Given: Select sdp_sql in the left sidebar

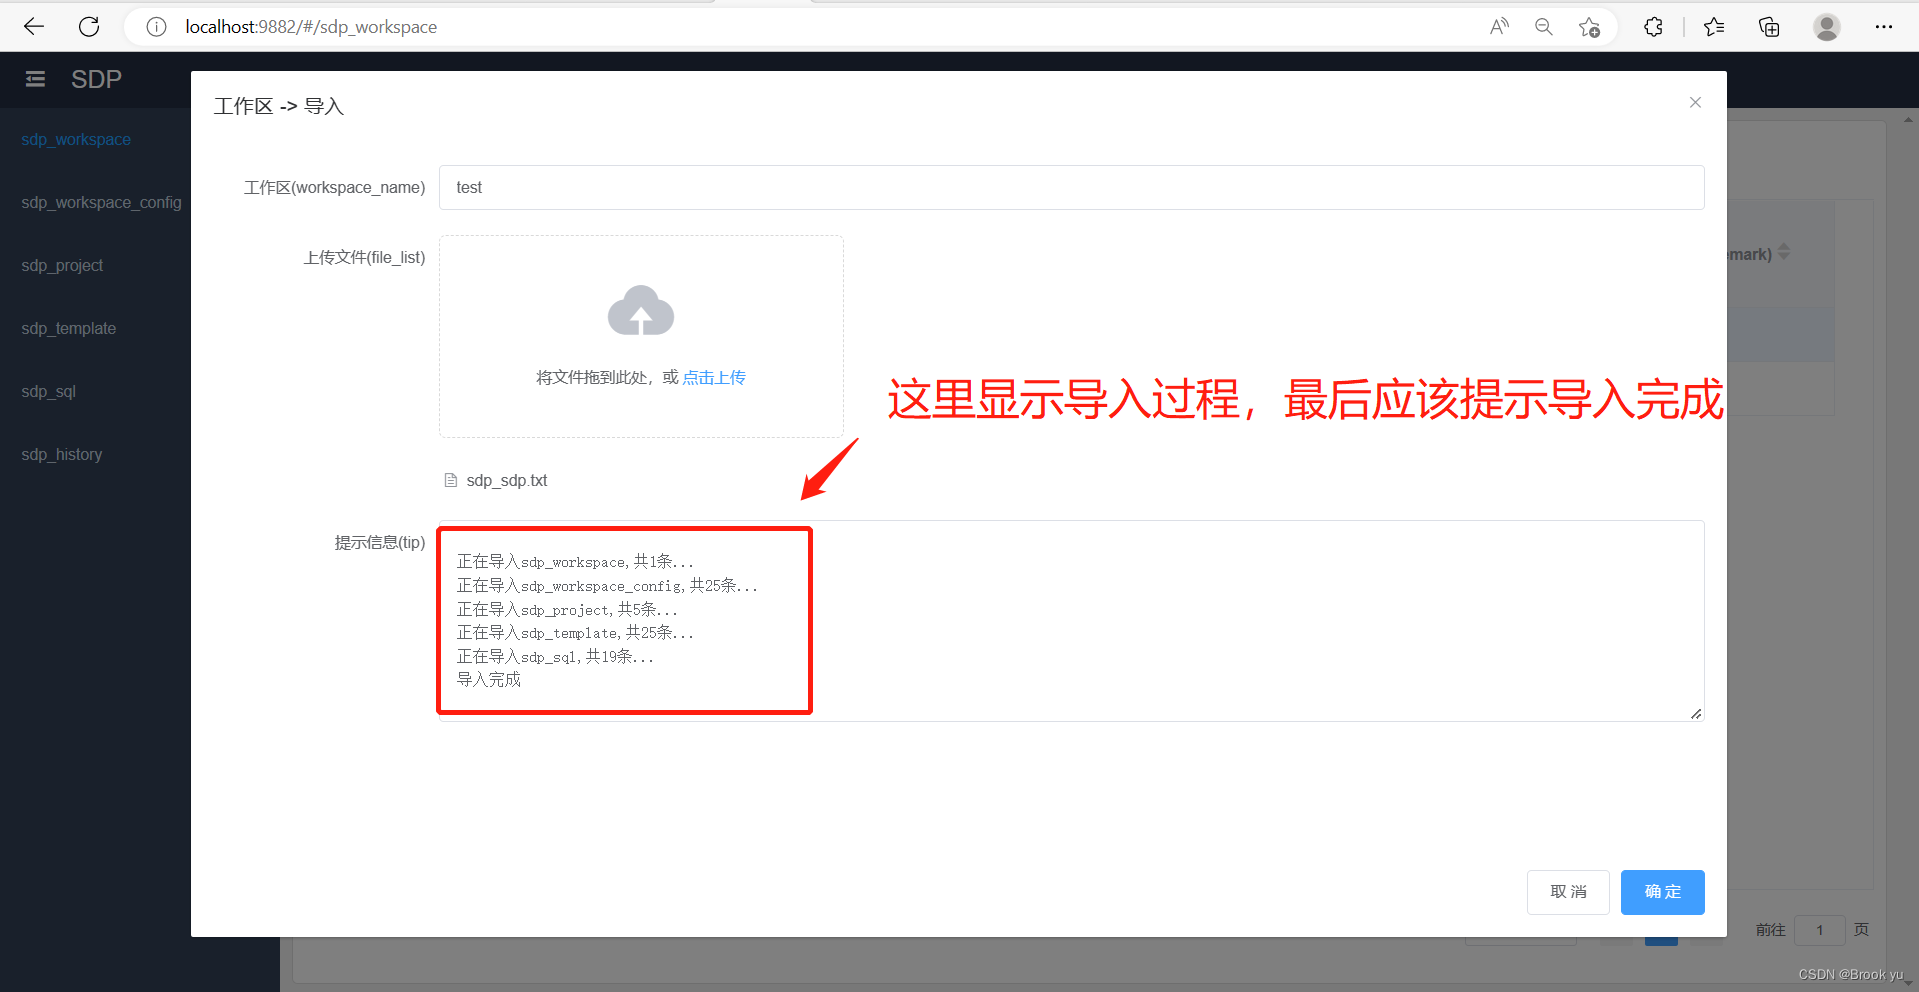Looking at the screenshot, I should click(48, 391).
